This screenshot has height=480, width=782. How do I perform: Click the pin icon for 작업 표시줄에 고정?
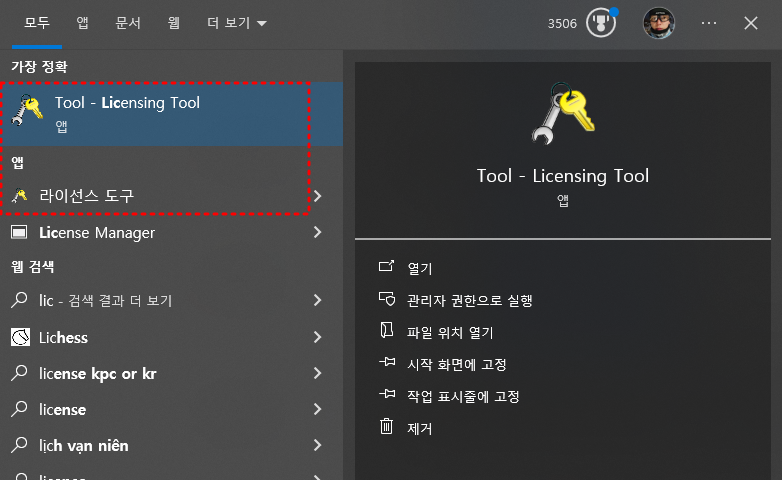point(387,394)
